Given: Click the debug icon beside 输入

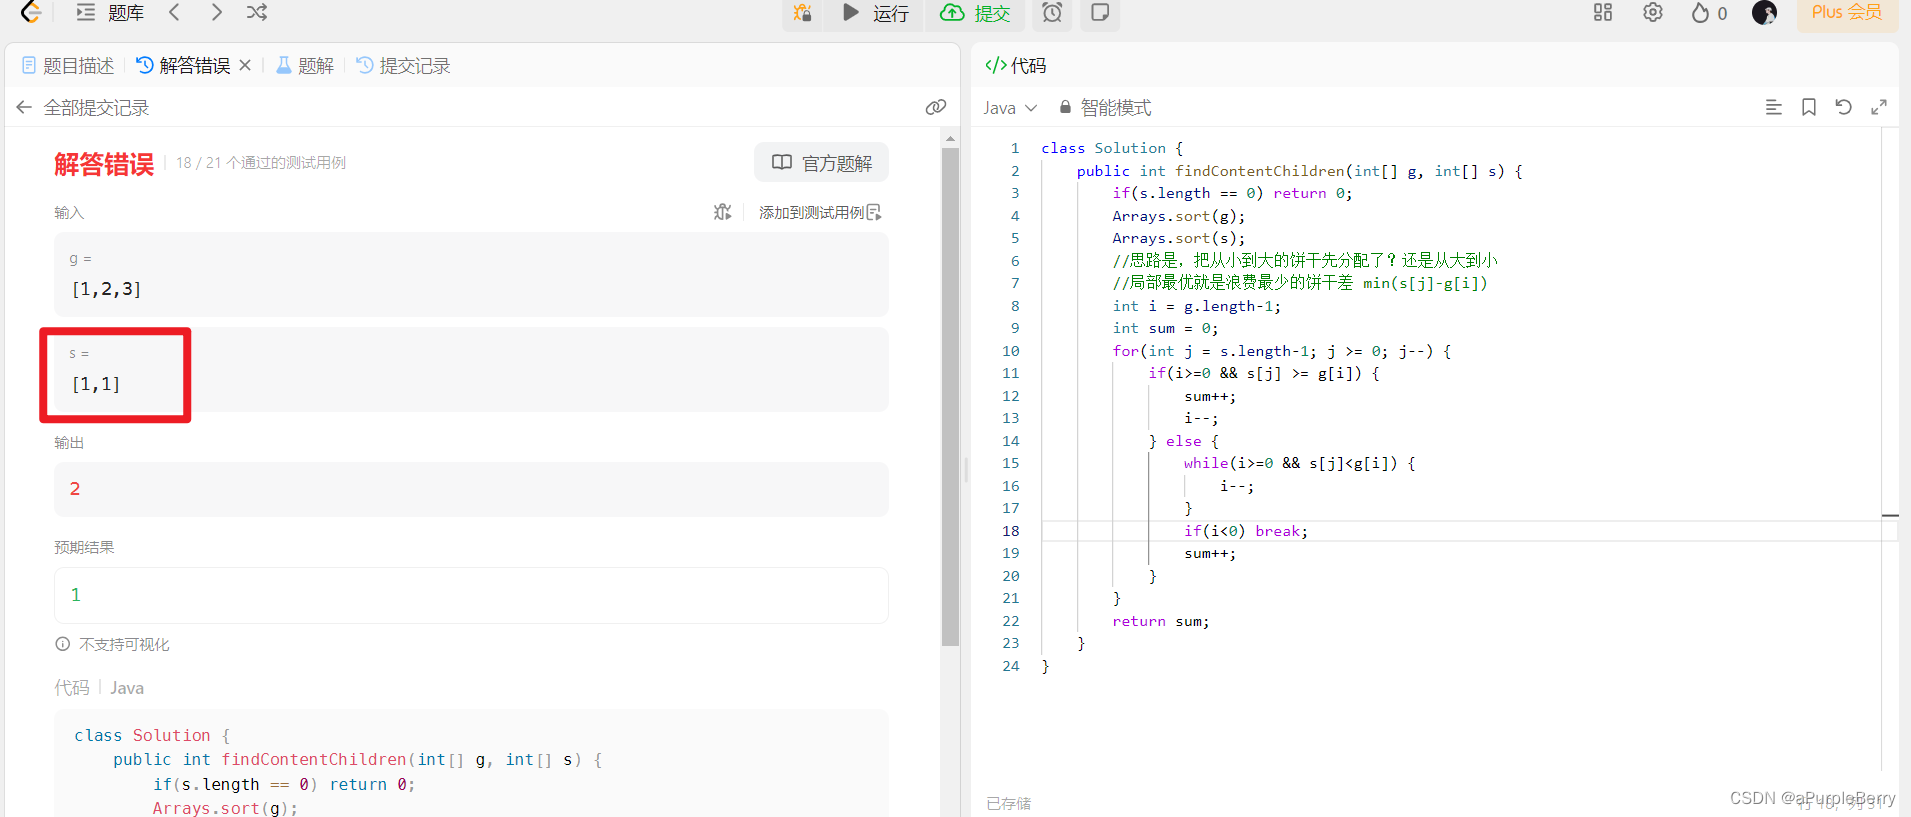Looking at the screenshot, I should pos(723,212).
